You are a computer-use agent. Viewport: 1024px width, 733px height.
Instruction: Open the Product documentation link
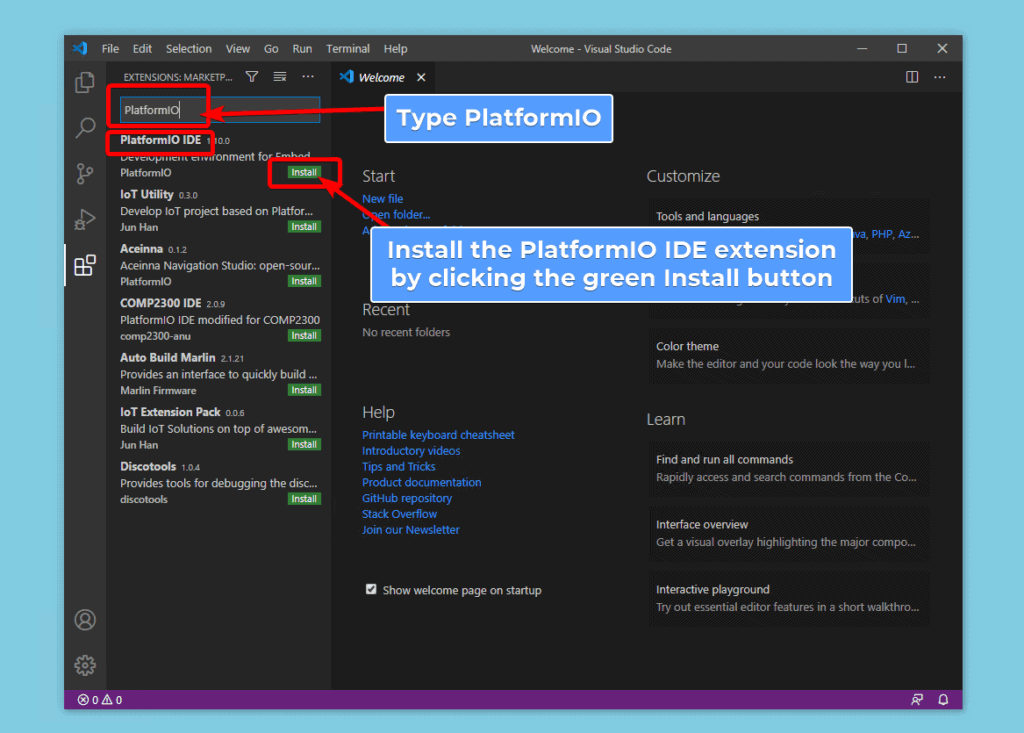coord(421,482)
